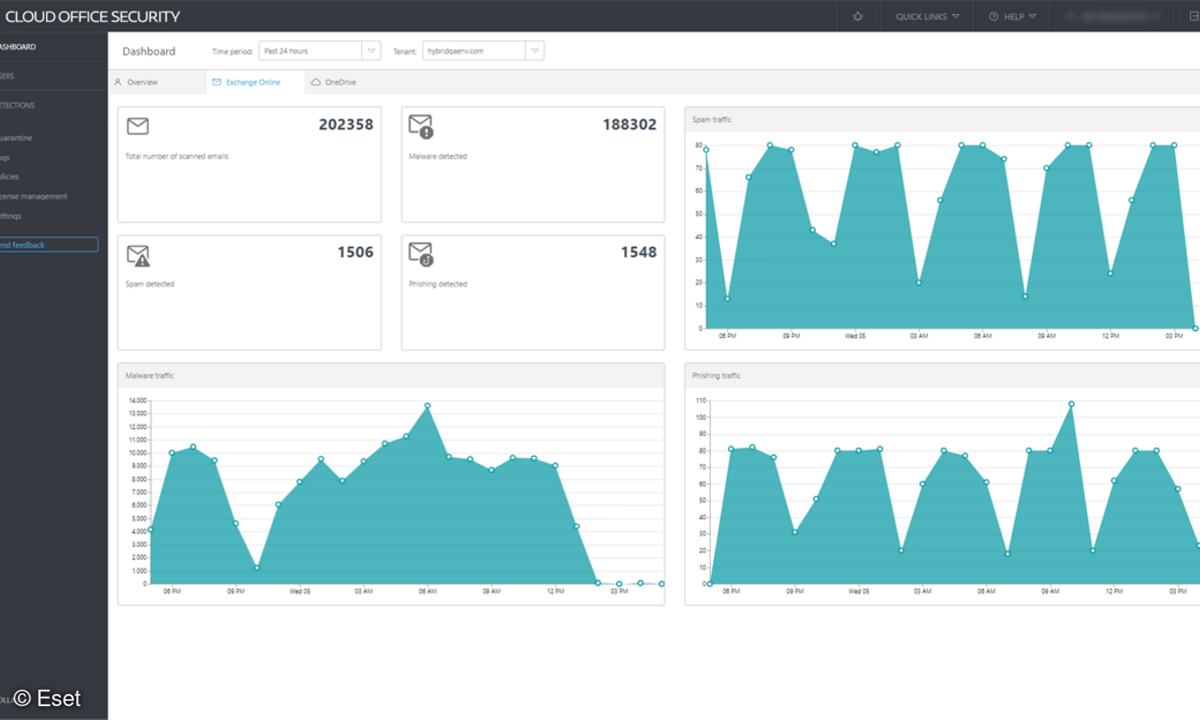Click the phishing envelope icon with hook badge
Screen dimensions: 1200x720
tap(421, 254)
